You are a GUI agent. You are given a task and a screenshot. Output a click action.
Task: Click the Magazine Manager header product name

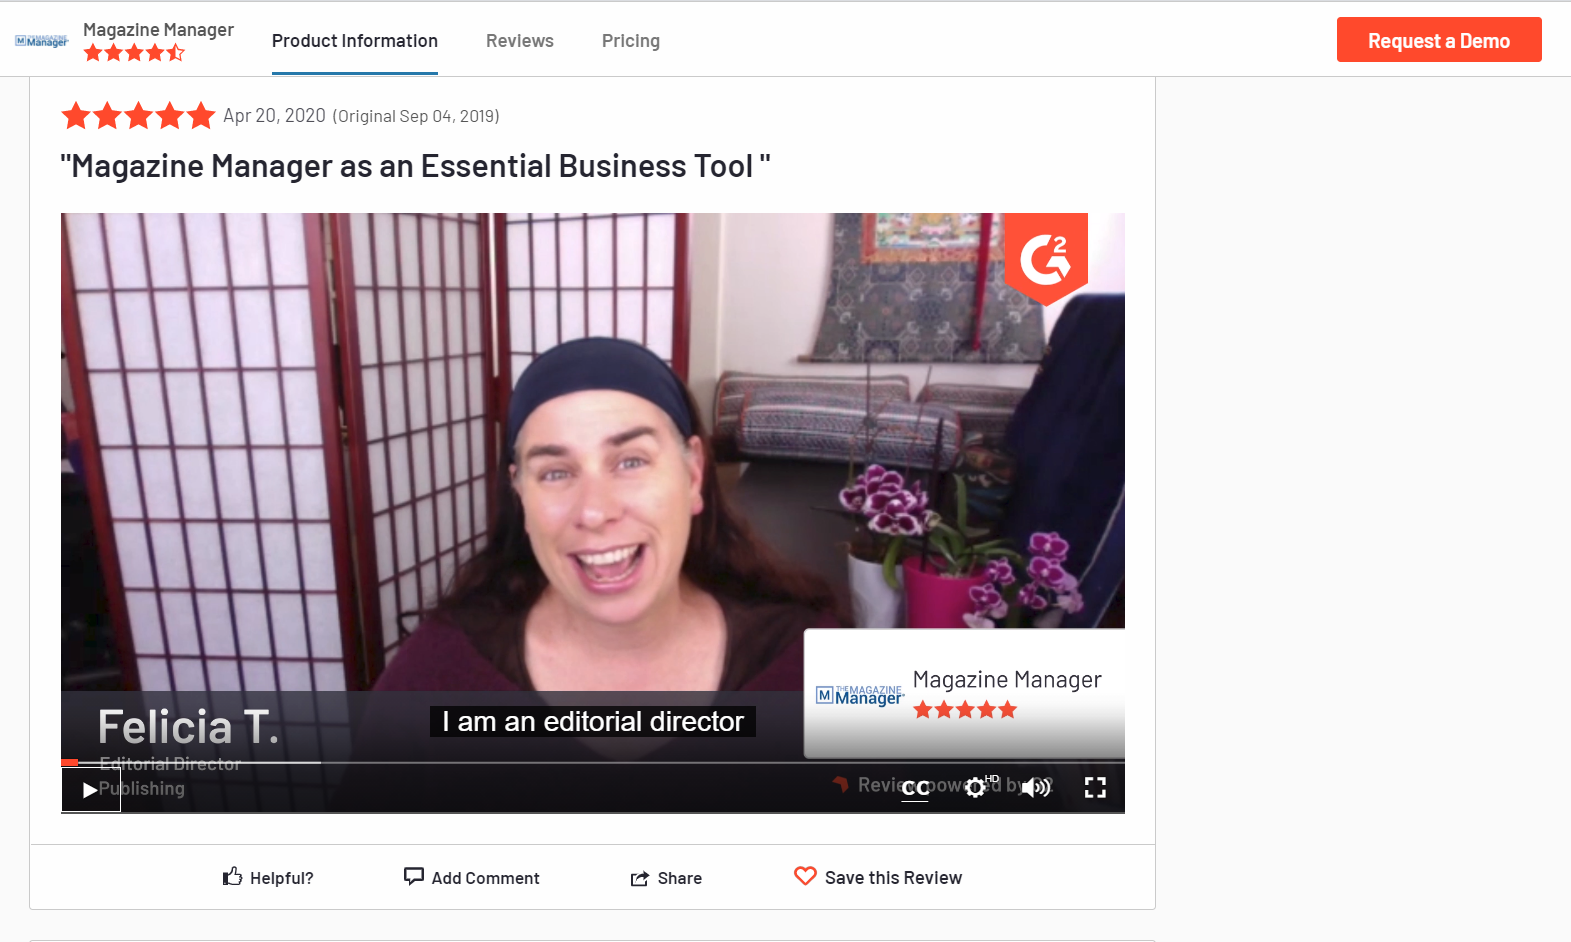(158, 29)
